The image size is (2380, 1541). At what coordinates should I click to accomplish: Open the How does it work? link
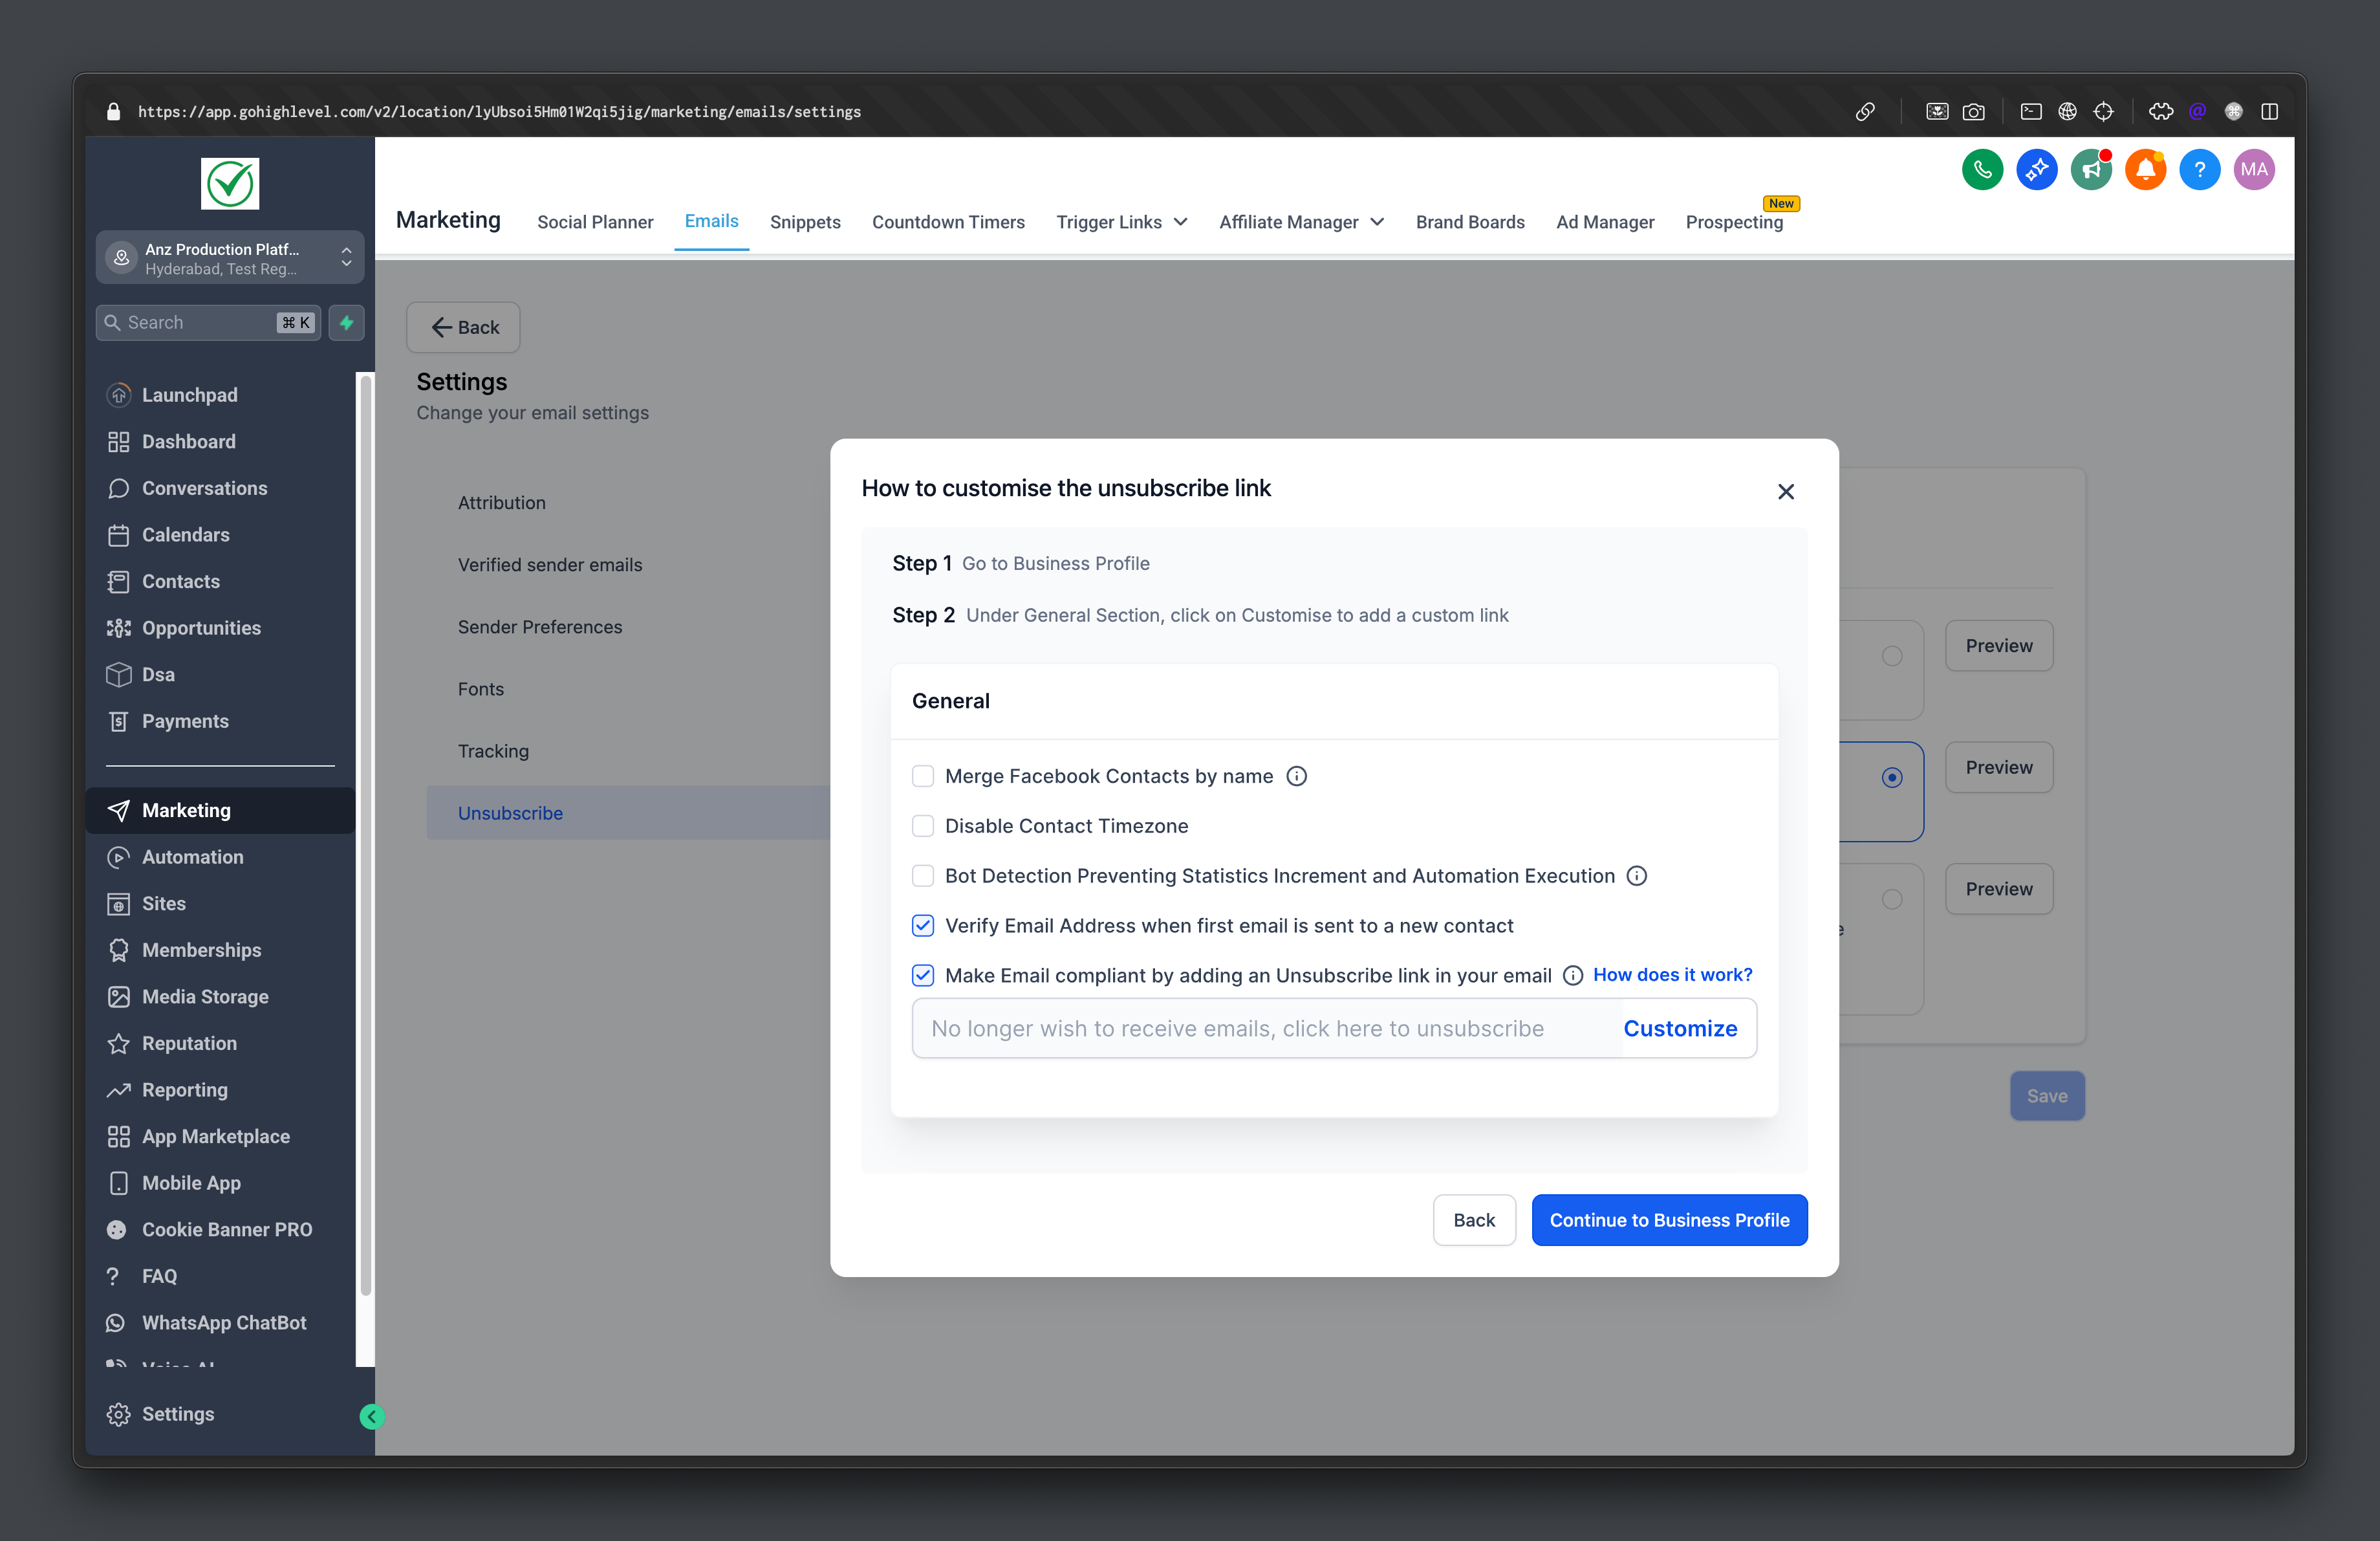coord(1672,975)
